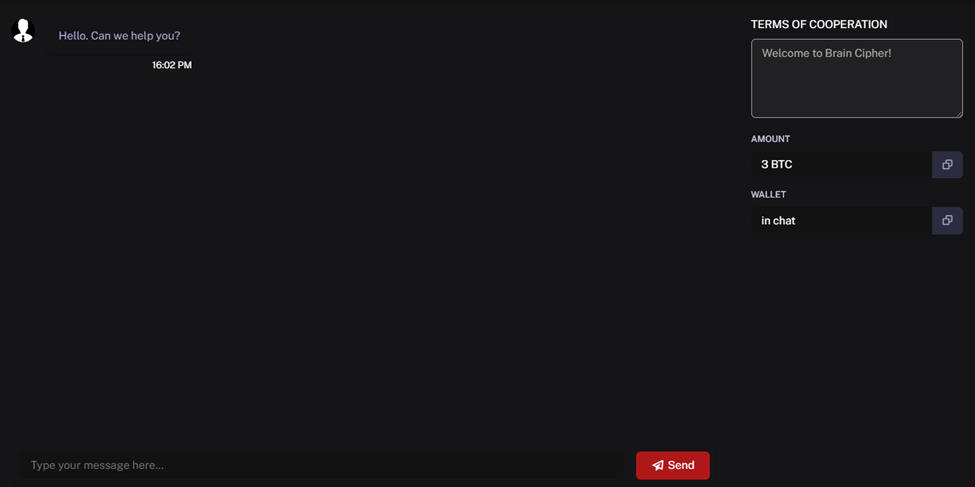Select the 'in chat' wallet field

[841, 221]
